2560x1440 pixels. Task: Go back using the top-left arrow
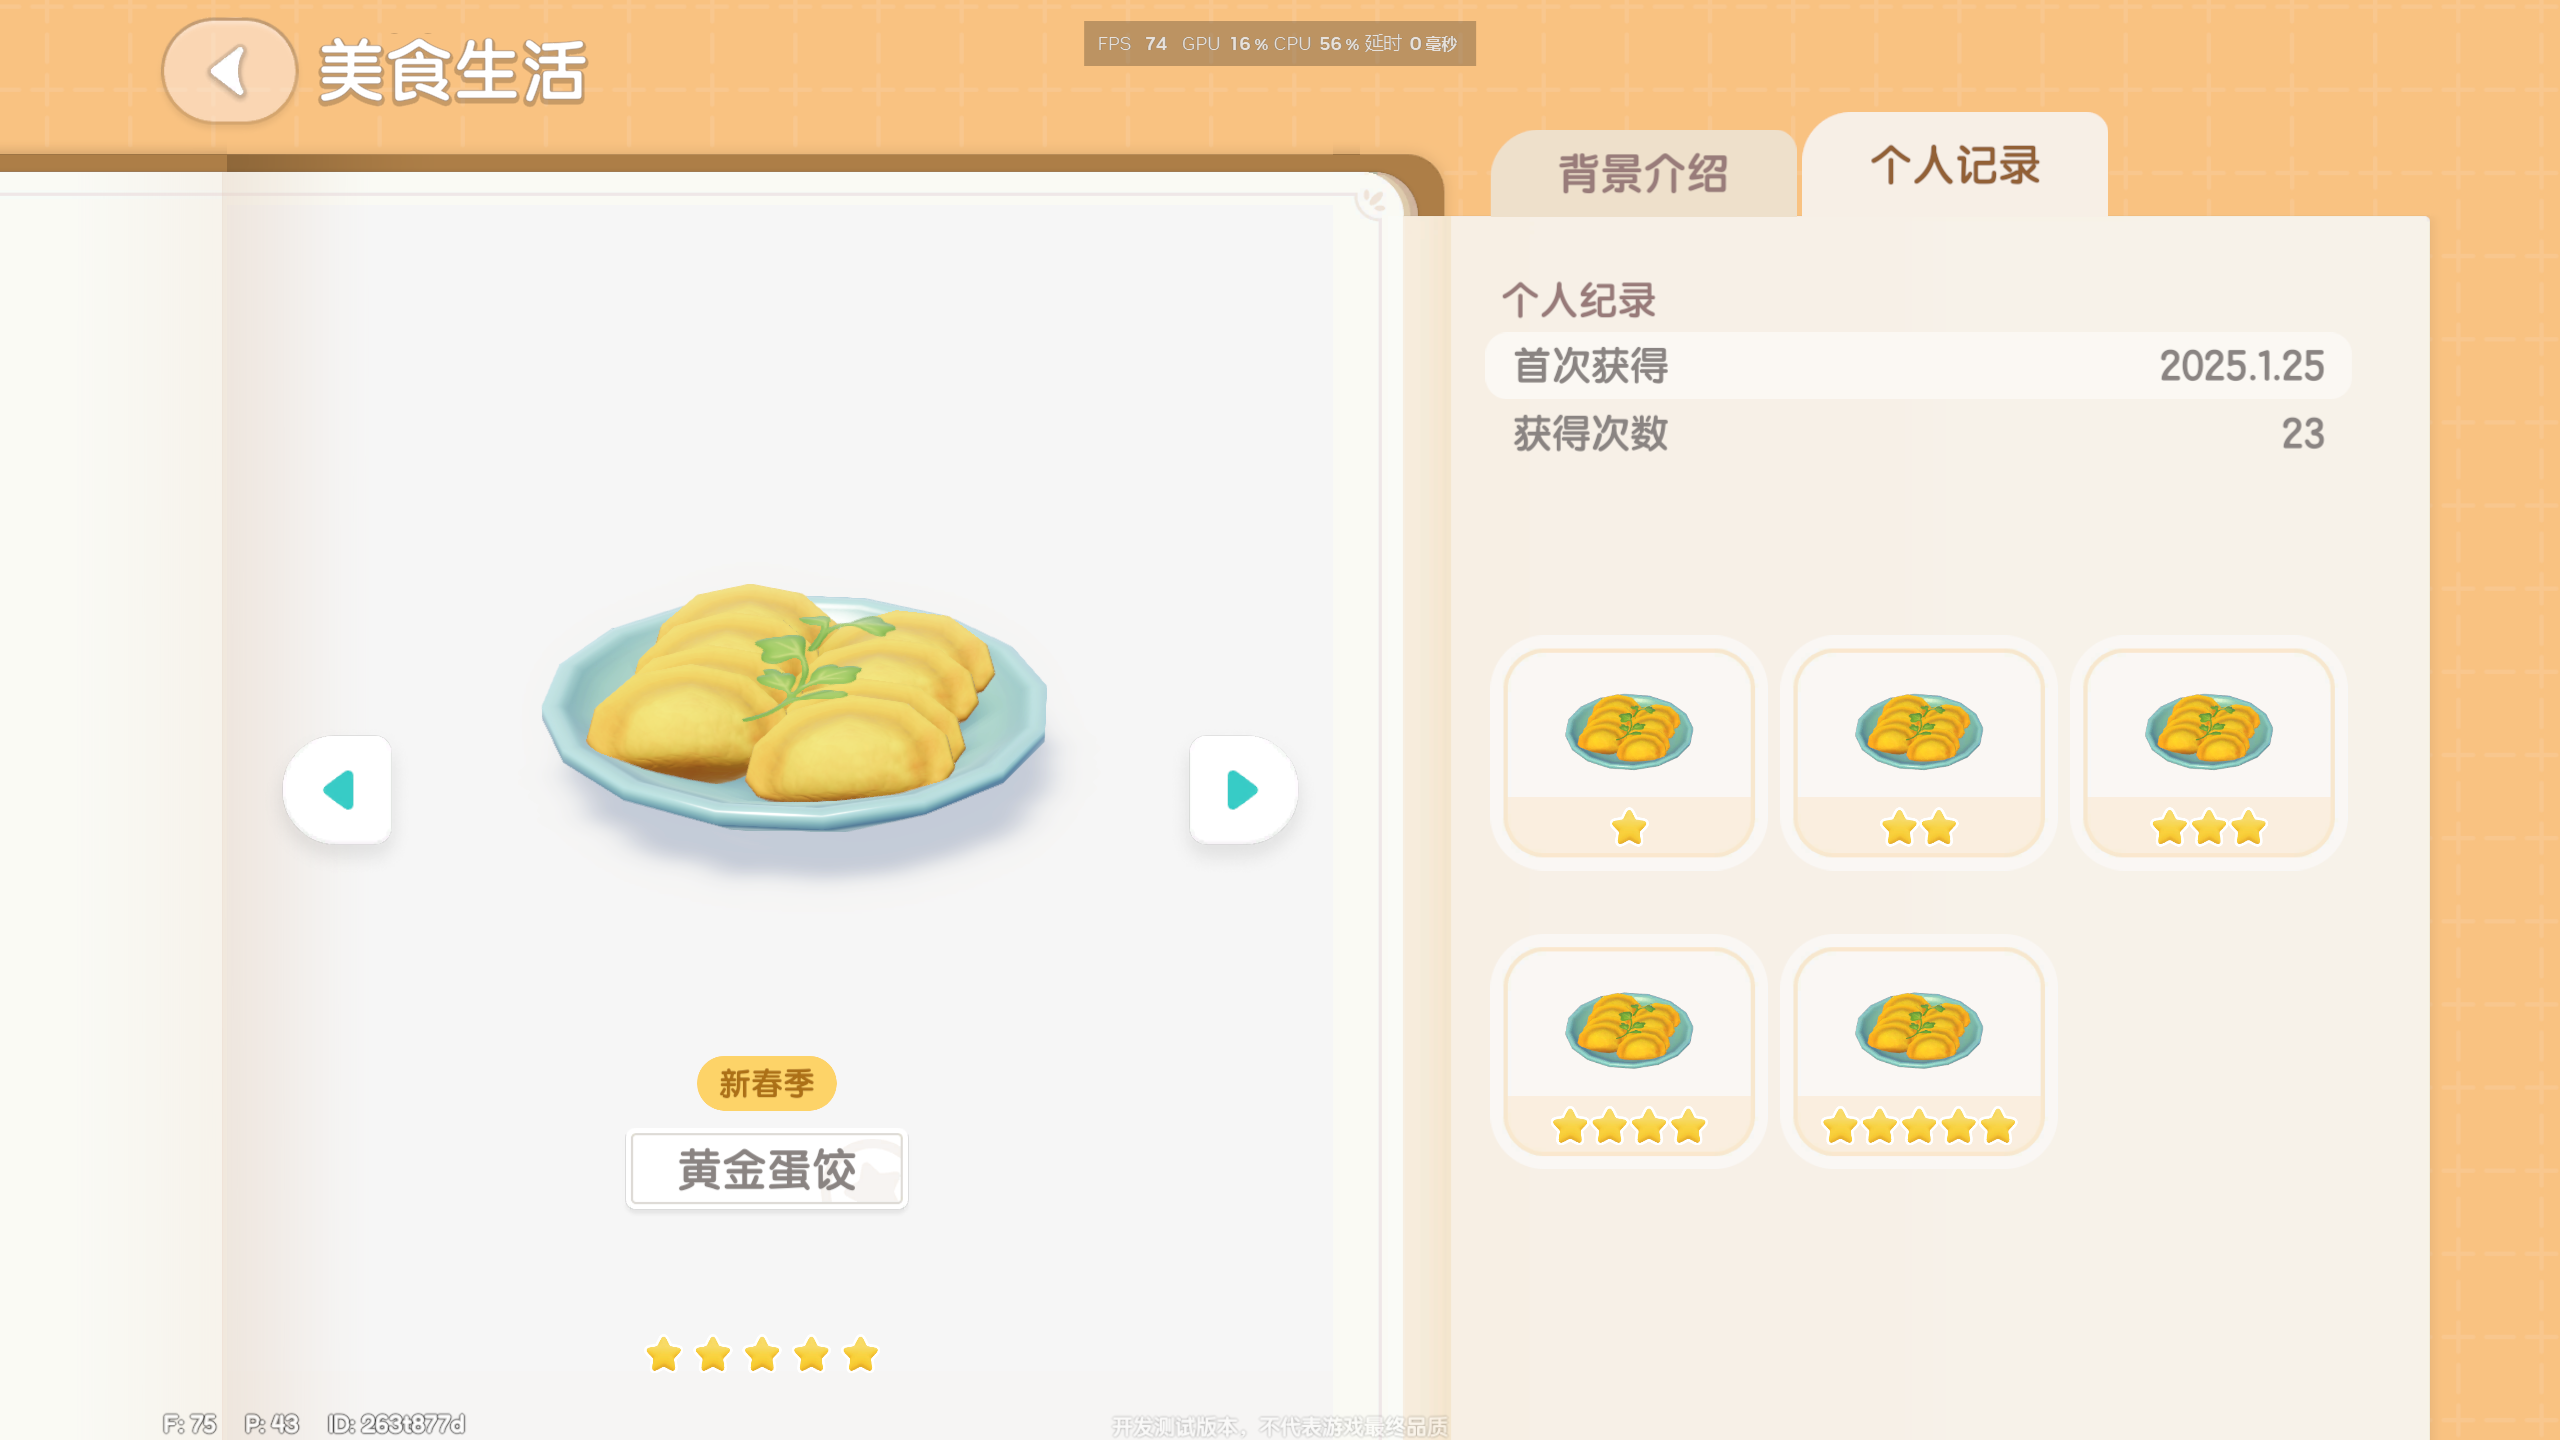(x=229, y=71)
